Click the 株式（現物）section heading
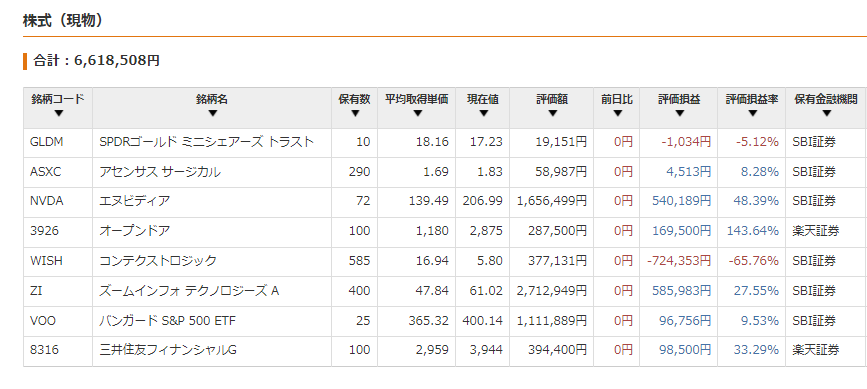Image resolution: width=867 pixels, height=389 pixels. pyautogui.click(x=63, y=20)
